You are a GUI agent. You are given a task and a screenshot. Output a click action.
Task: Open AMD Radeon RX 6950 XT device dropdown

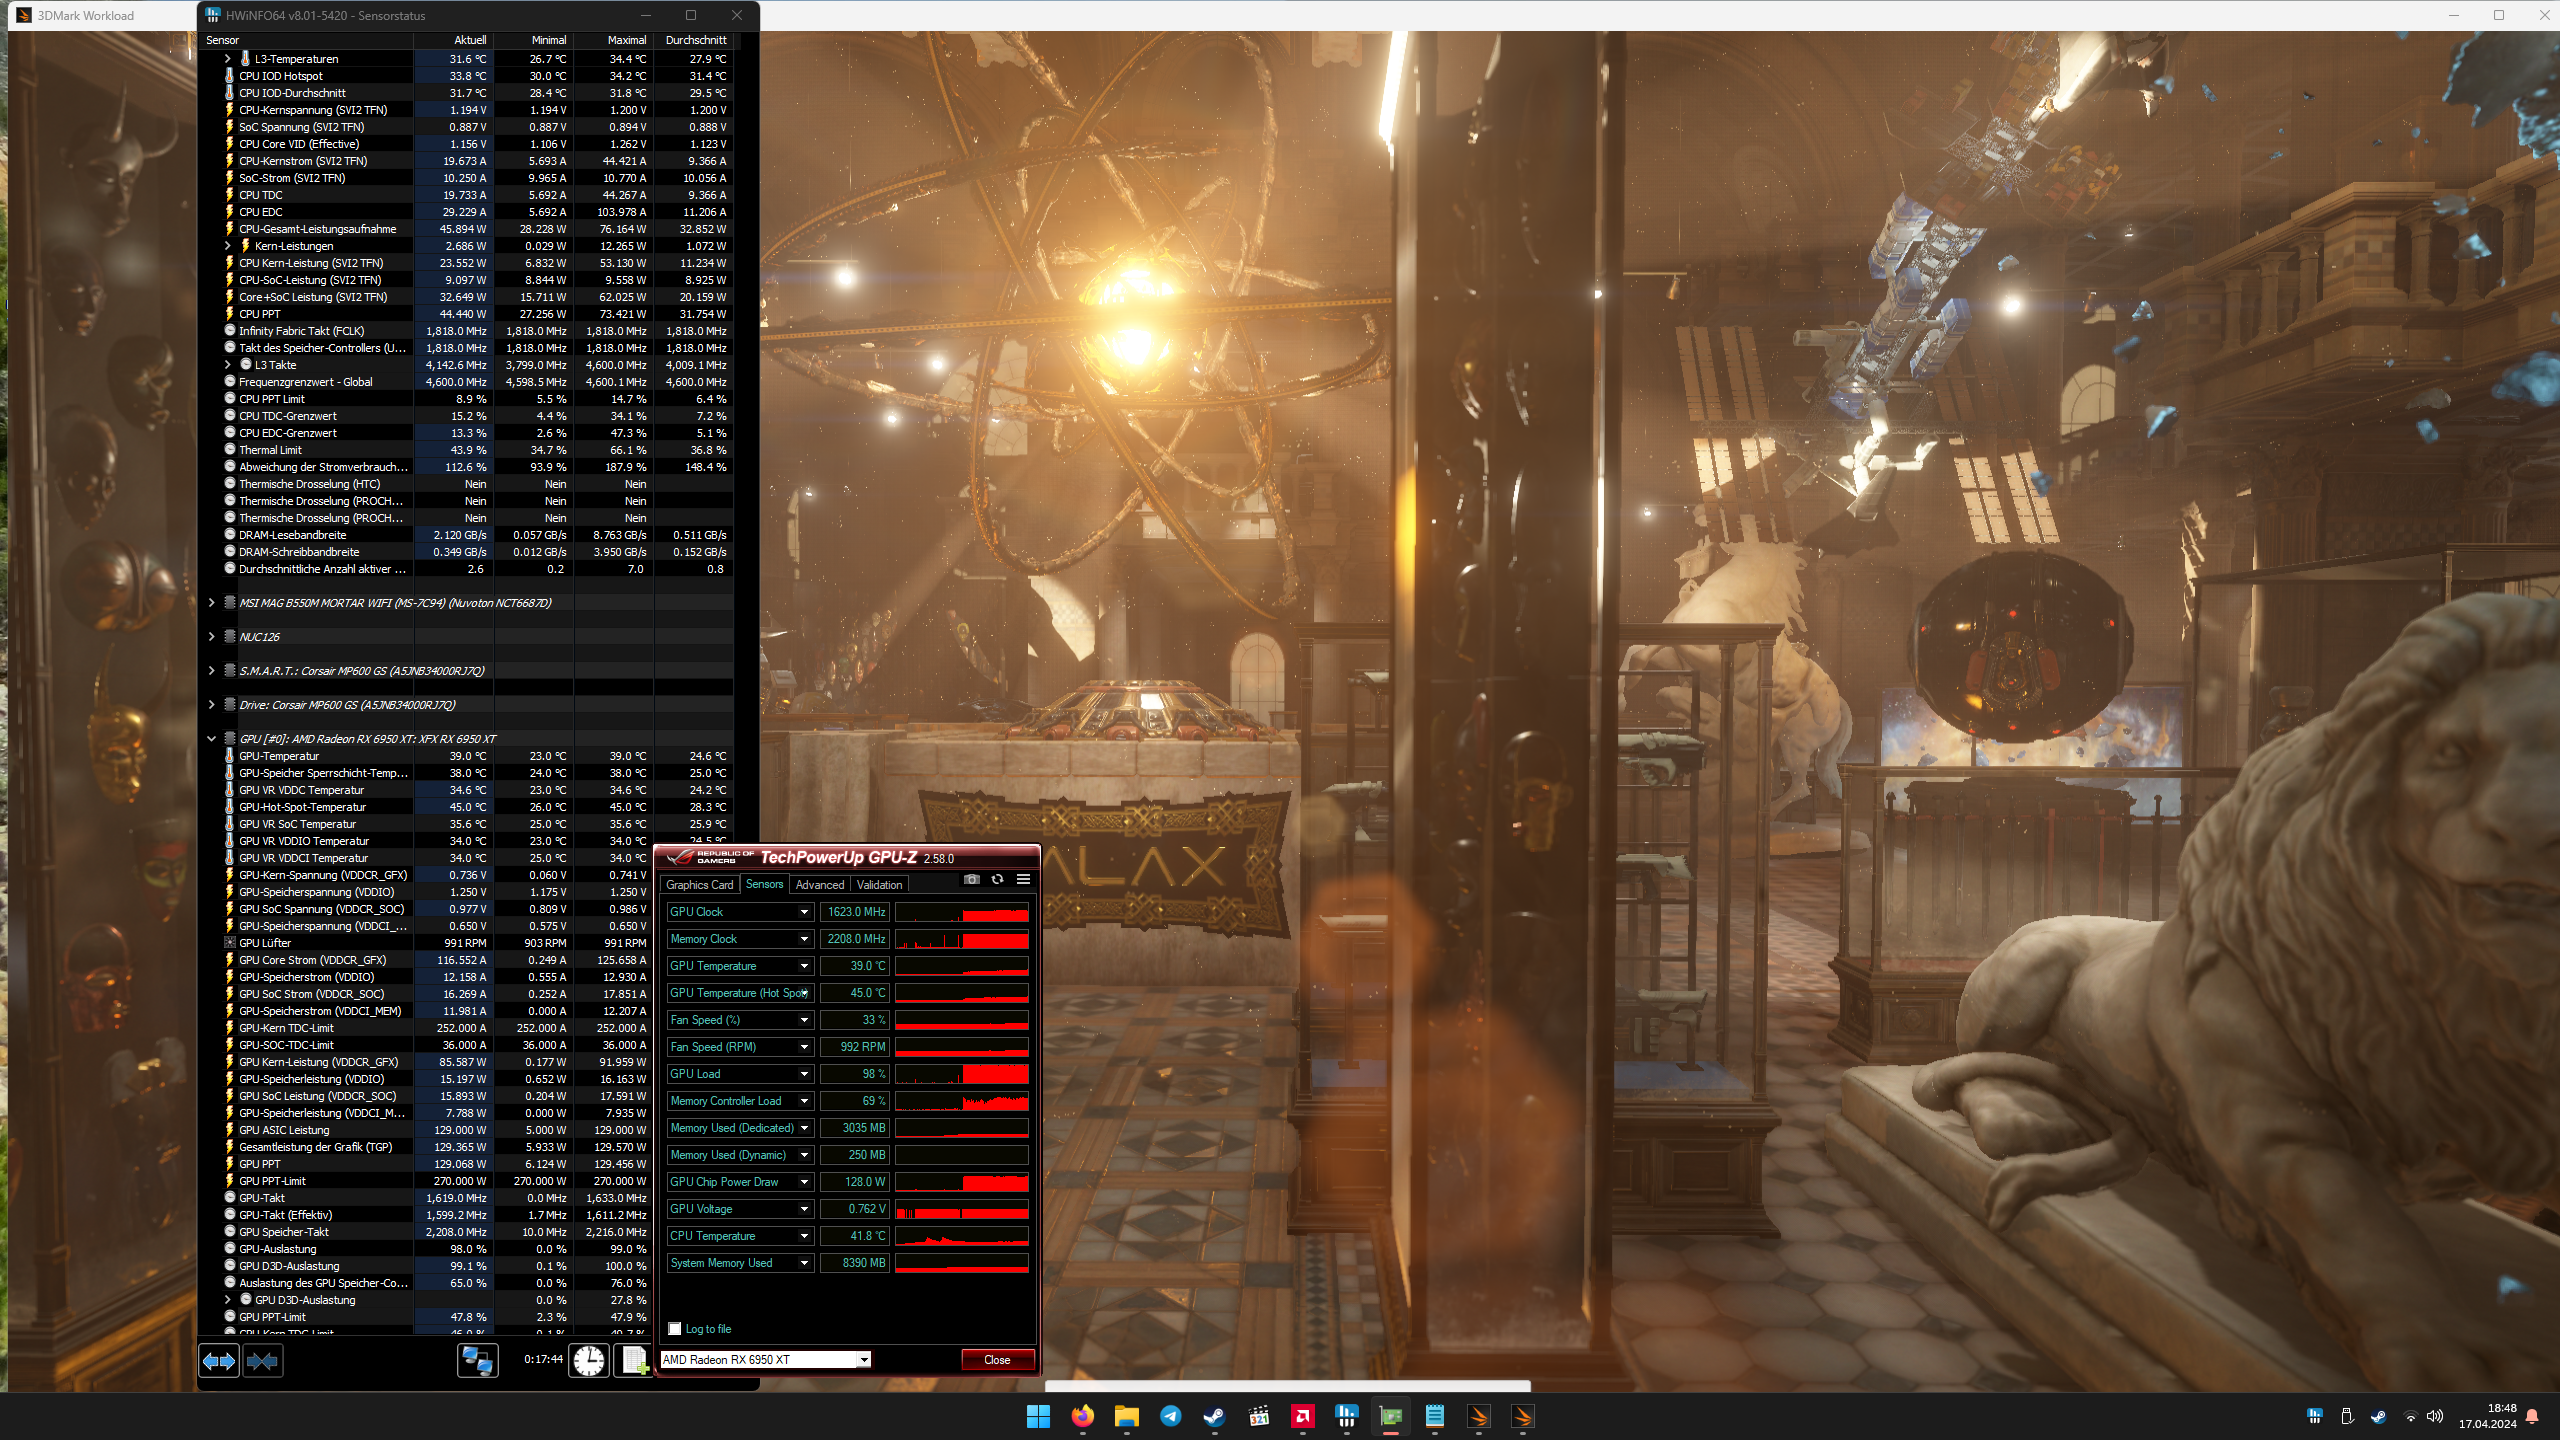tap(864, 1360)
